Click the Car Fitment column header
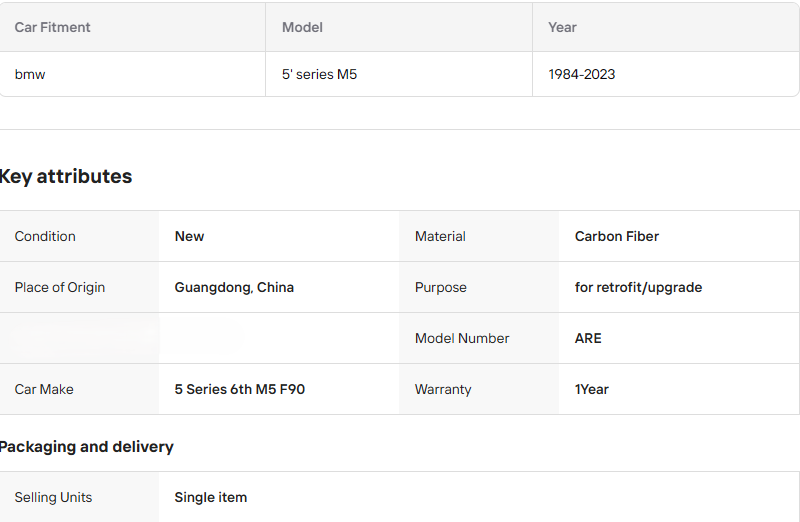This screenshot has width=800, height=522. 52,27
